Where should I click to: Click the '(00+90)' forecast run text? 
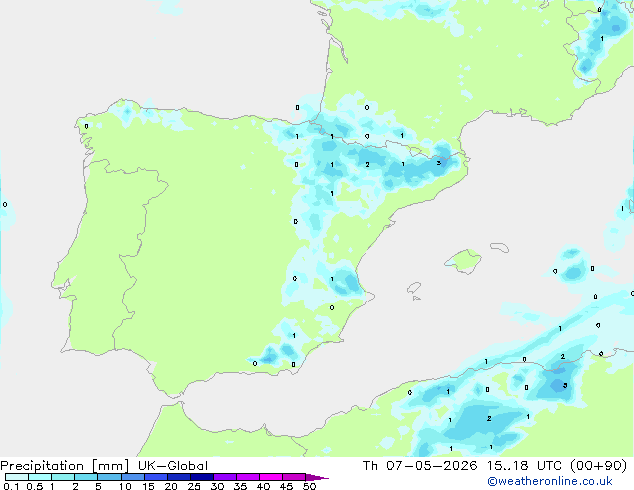[598, 466]
